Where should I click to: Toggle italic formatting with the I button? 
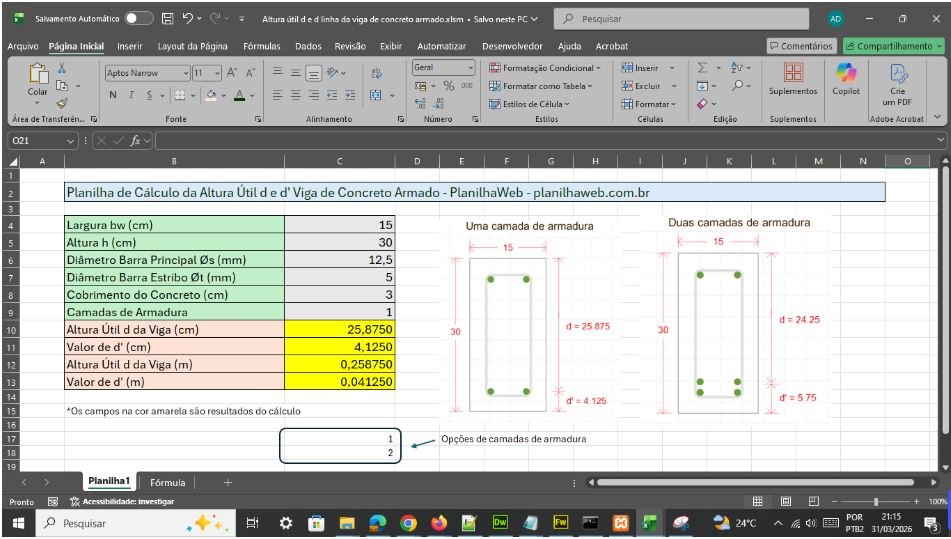click(130, 95)
